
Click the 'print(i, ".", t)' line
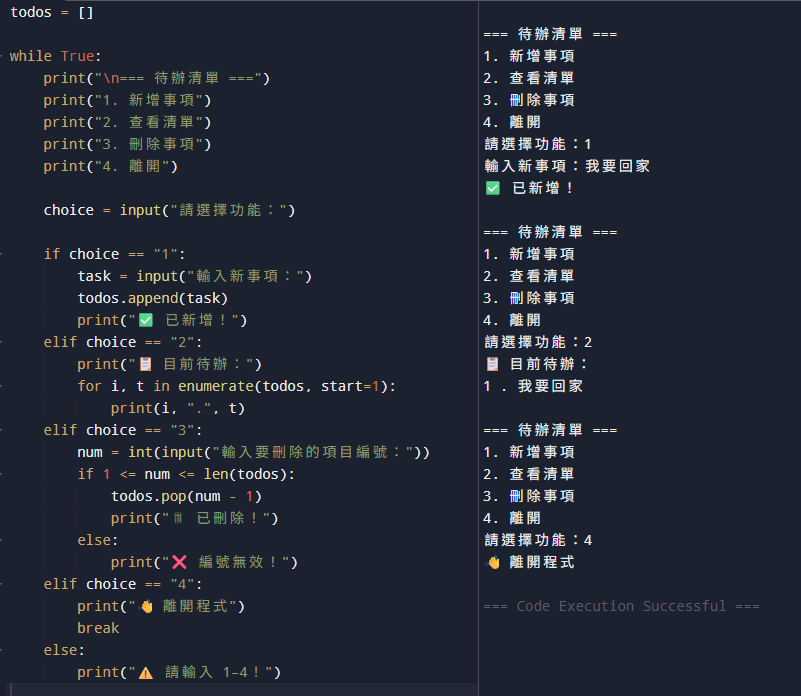point(178,408)
